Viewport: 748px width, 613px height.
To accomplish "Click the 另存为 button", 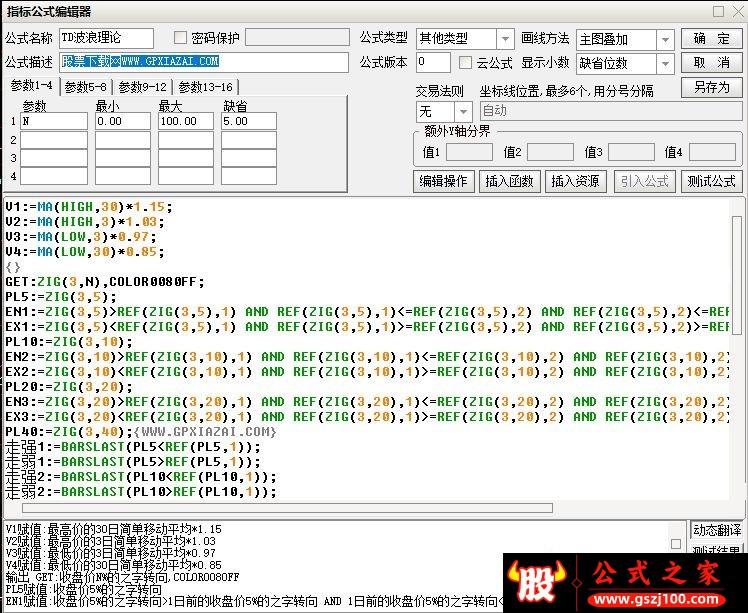I will pyautogui.click(x=711, y=87).
